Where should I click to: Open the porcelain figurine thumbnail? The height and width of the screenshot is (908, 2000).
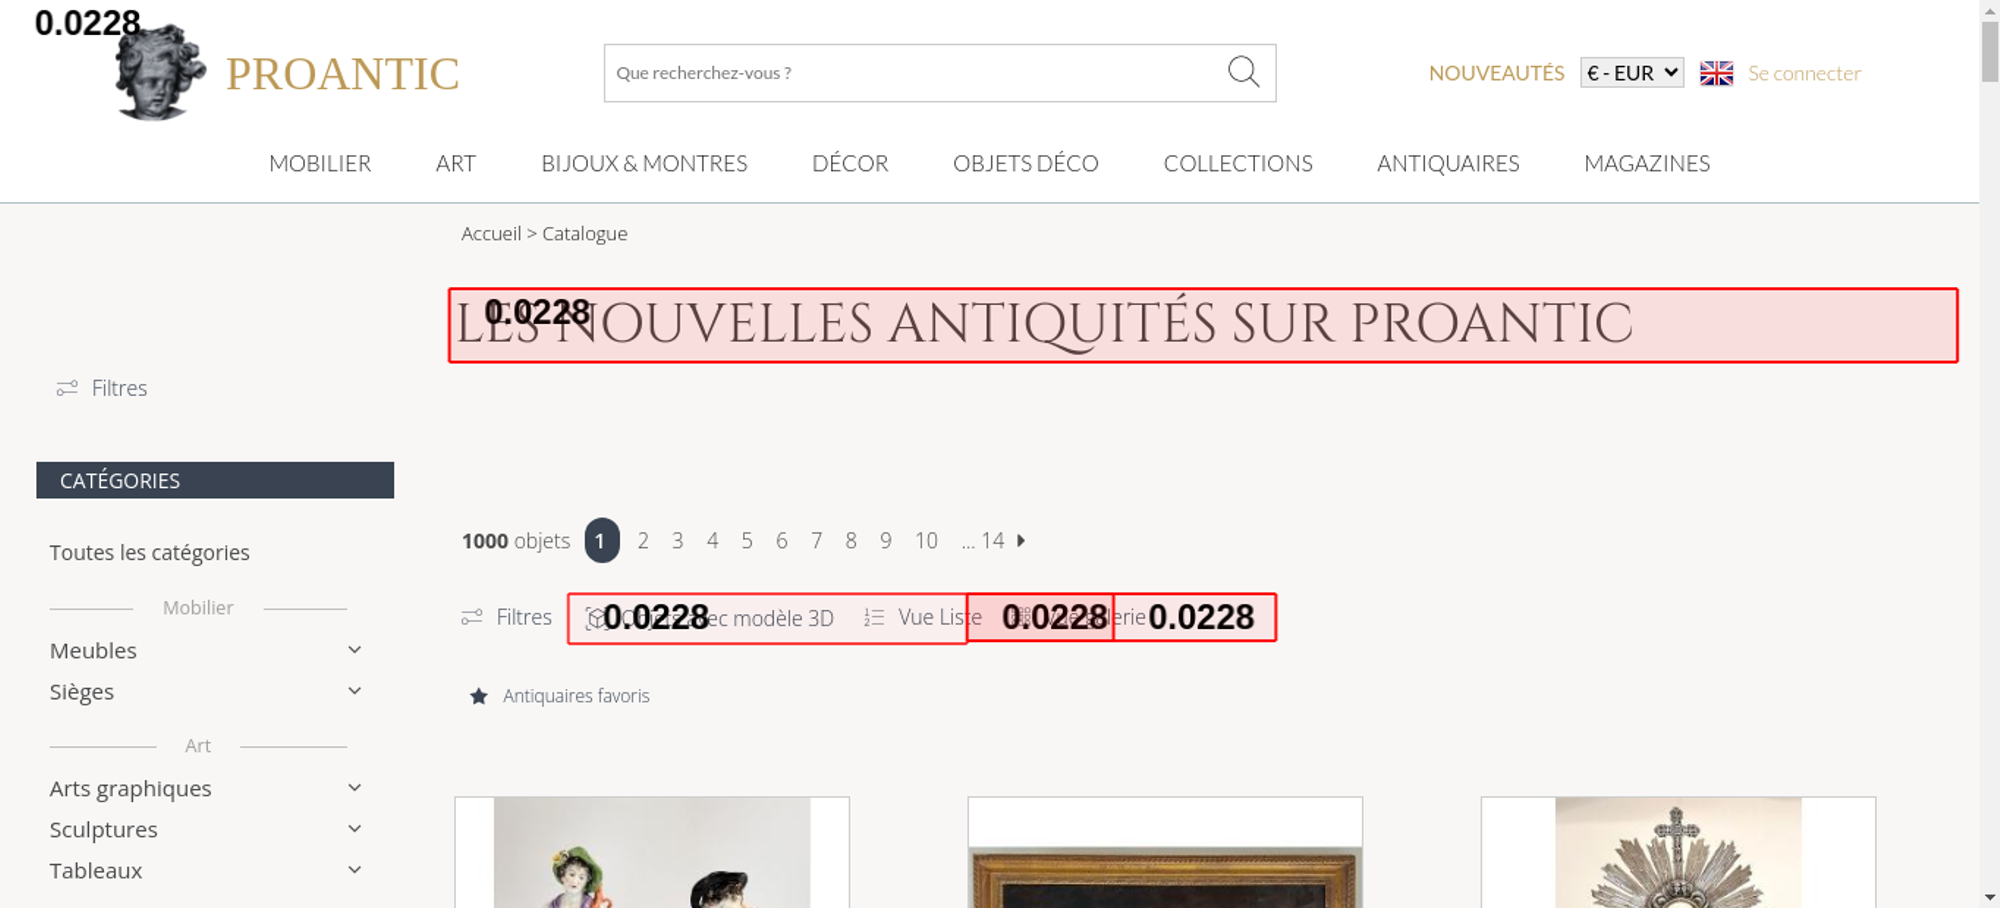coord(652,852)
